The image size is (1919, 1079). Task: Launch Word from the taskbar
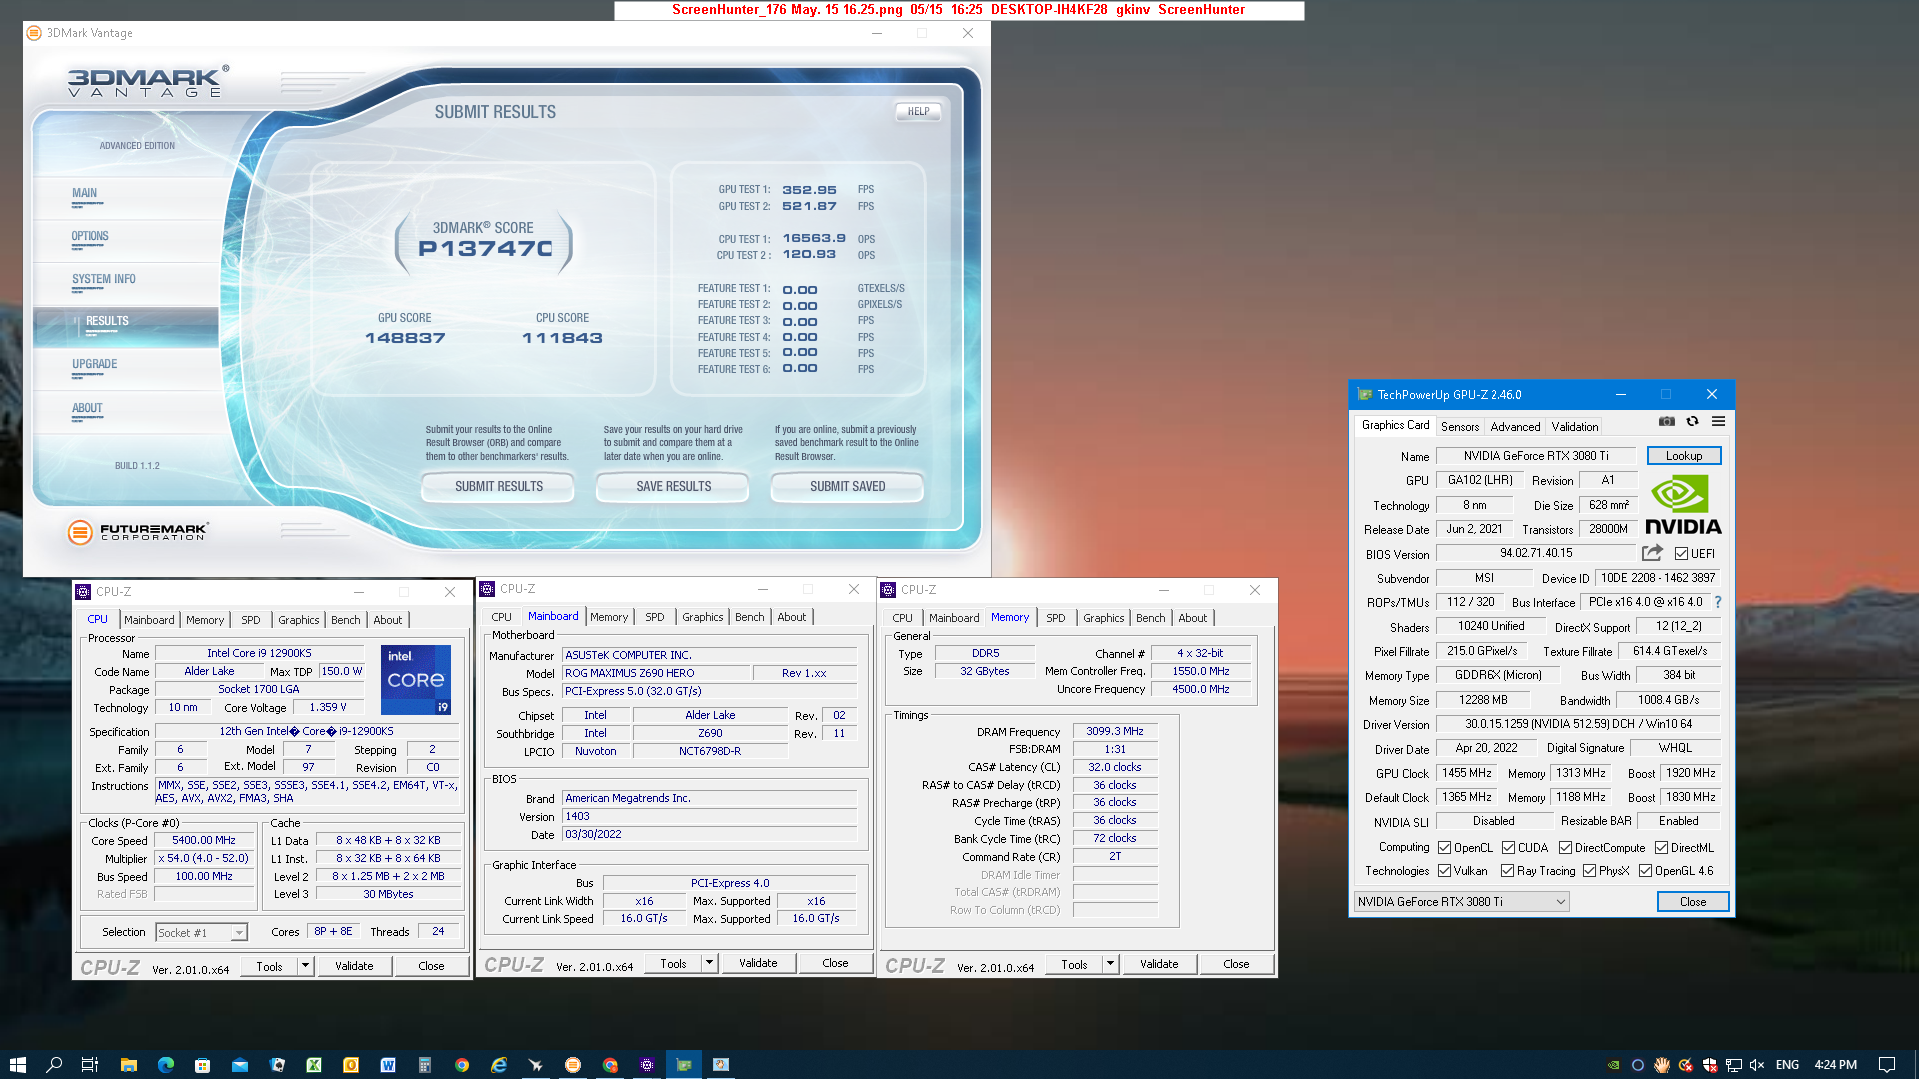pos(388,1065)
